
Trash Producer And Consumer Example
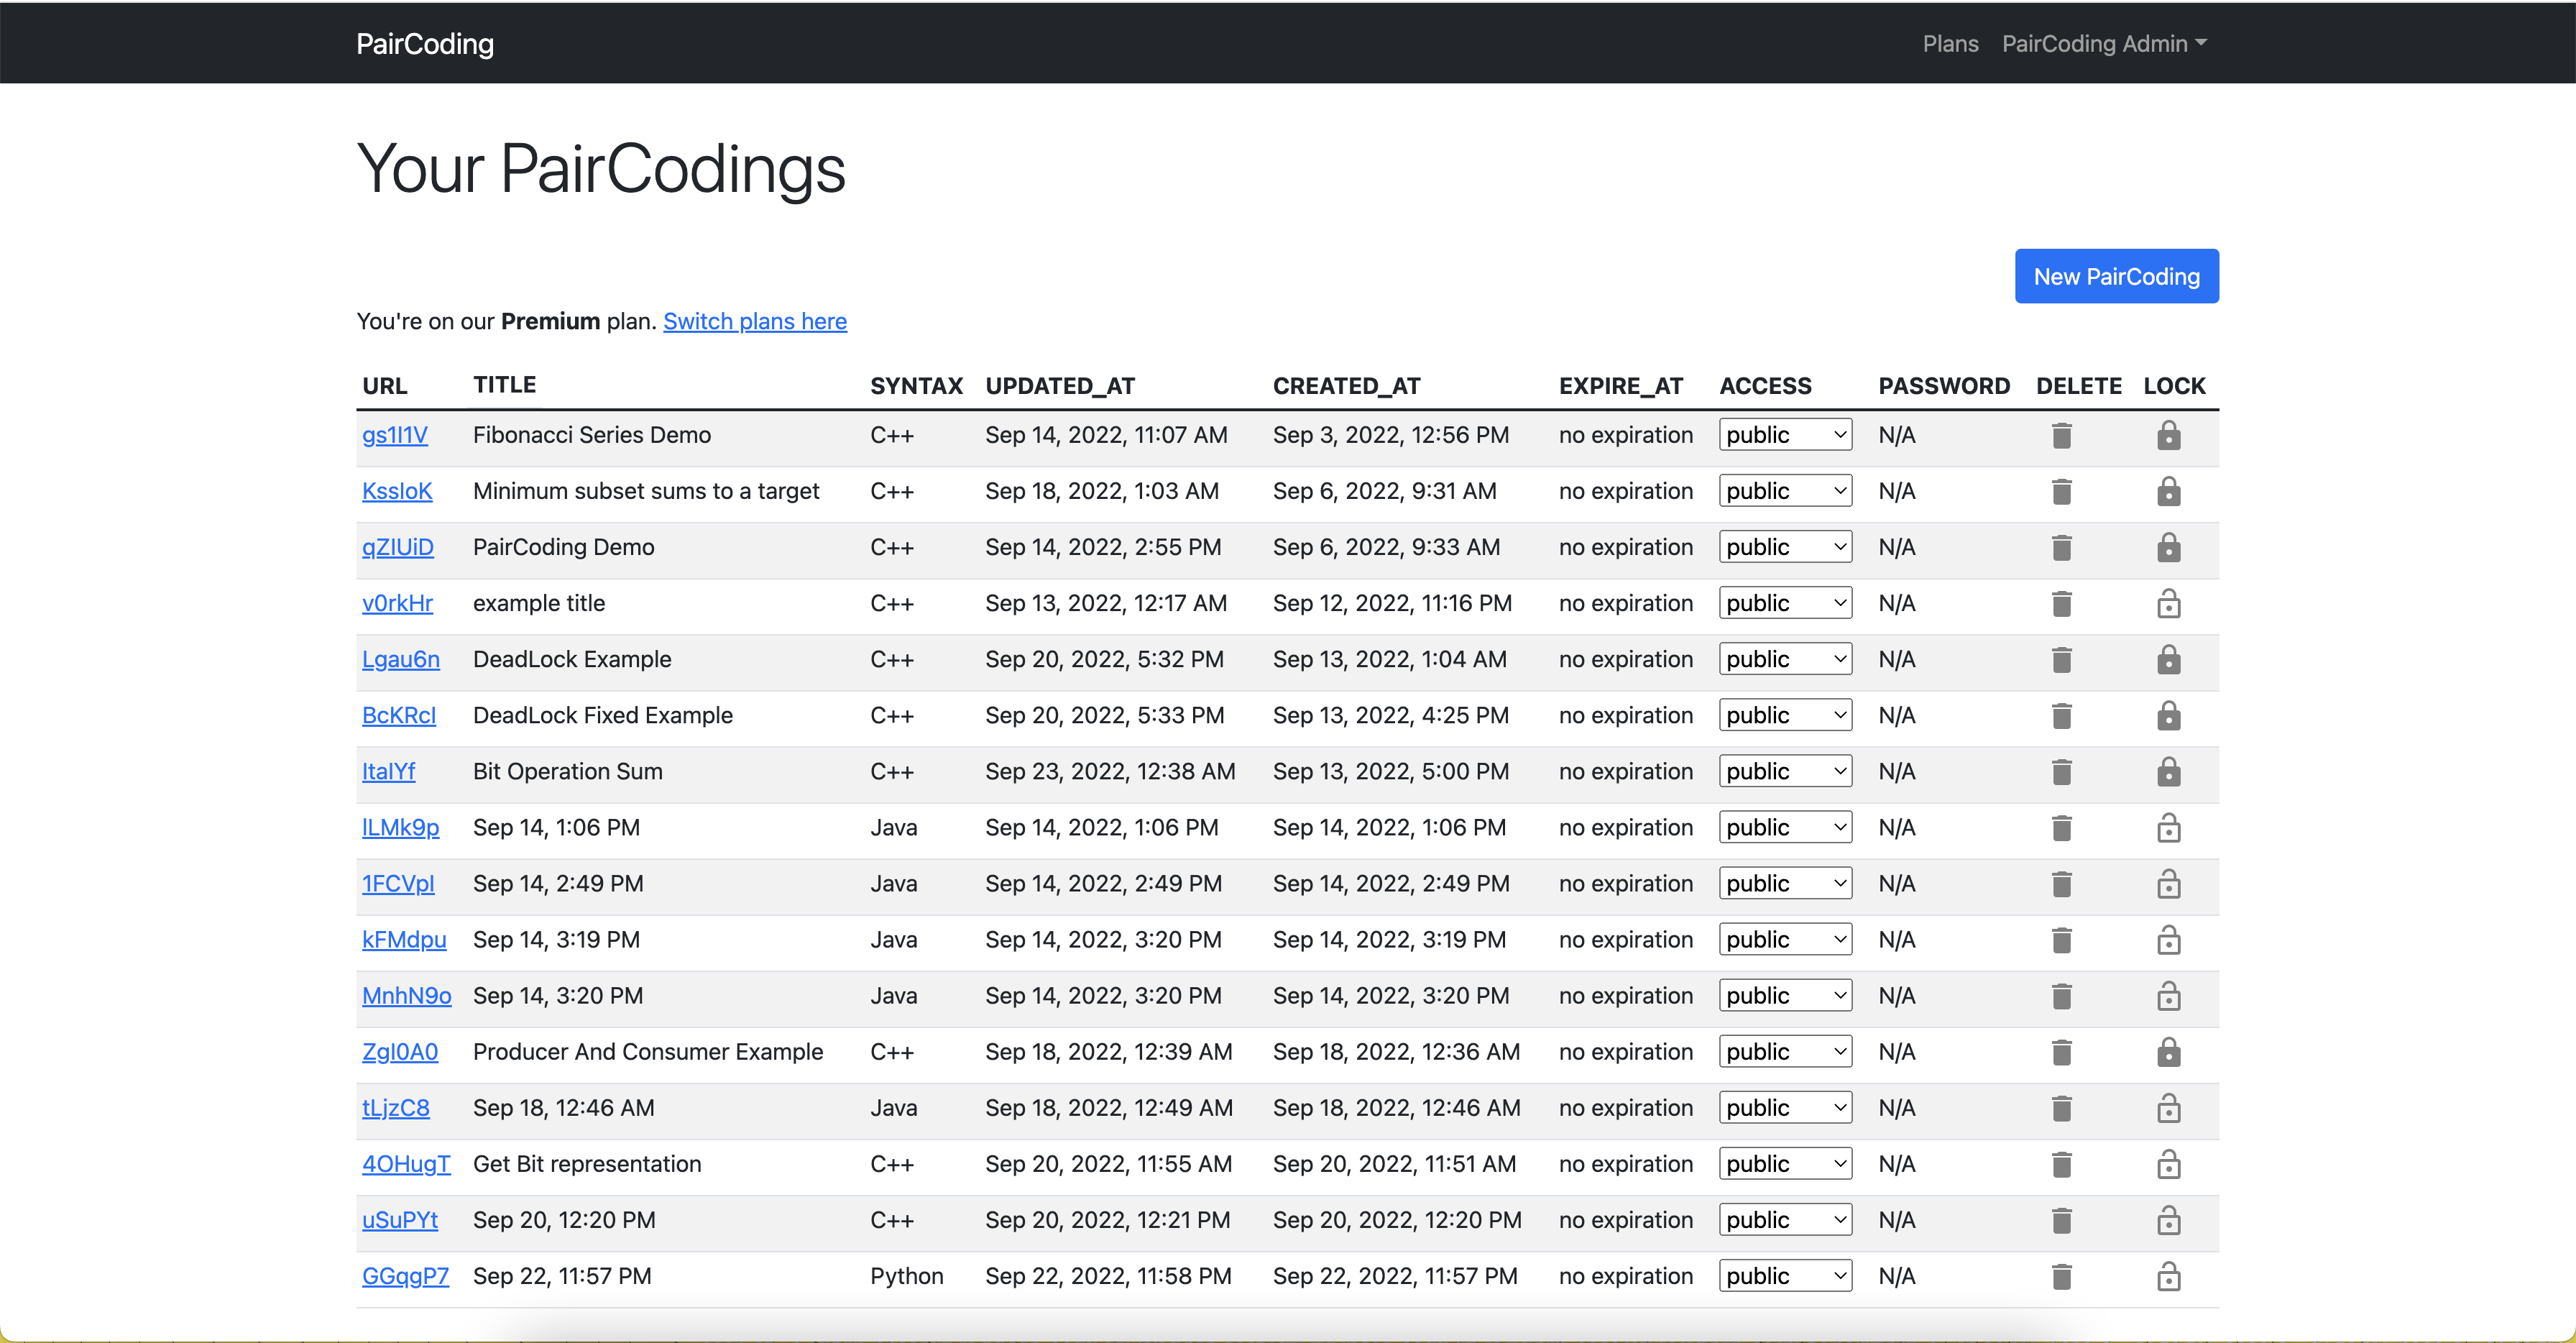[2061, 1052]
